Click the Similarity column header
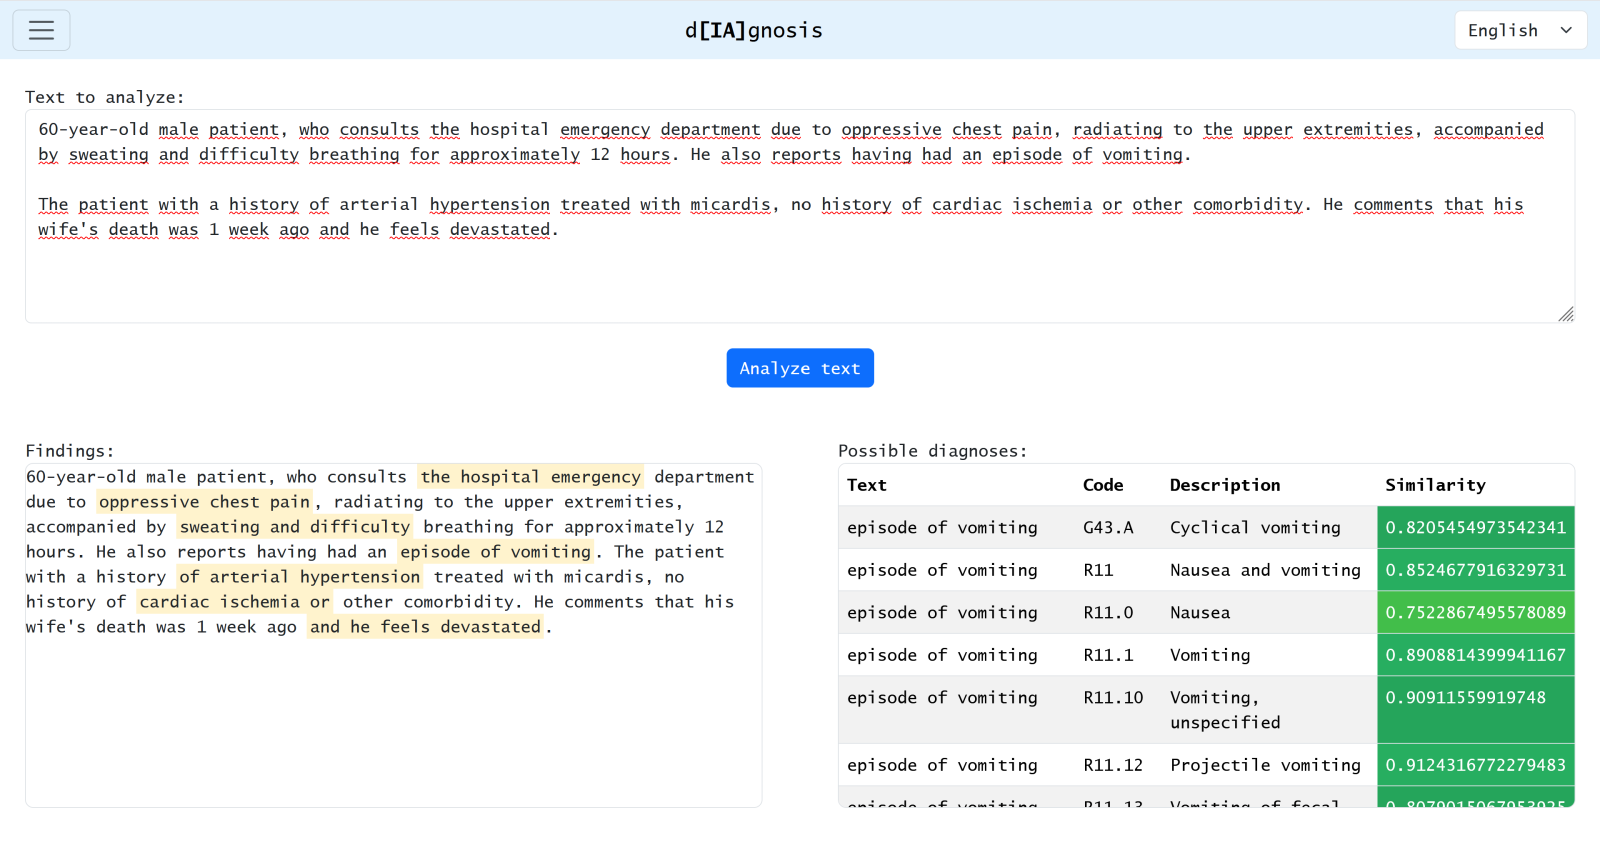Viewport: 1600px width, 850px height. (x=1435, y=485)
